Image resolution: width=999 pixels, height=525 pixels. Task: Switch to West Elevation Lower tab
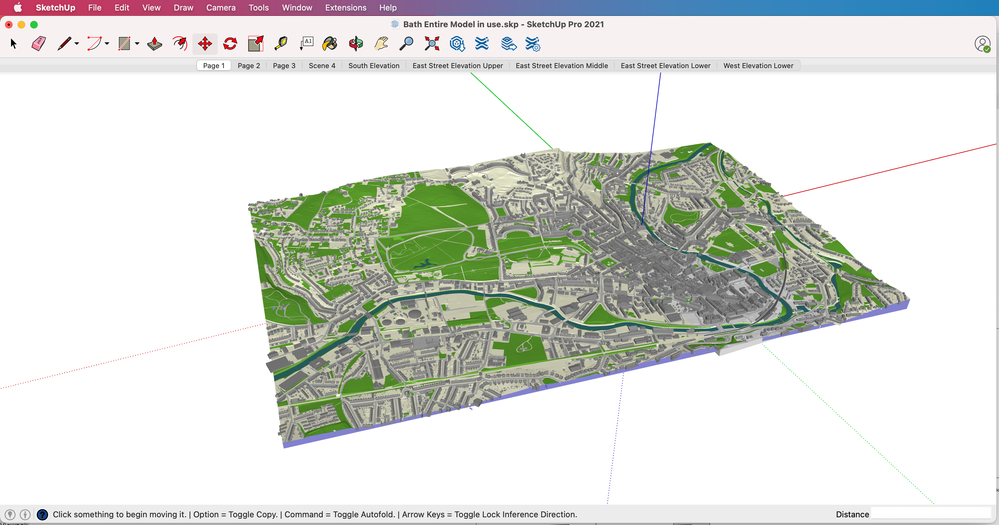click(x=758, y=66)
